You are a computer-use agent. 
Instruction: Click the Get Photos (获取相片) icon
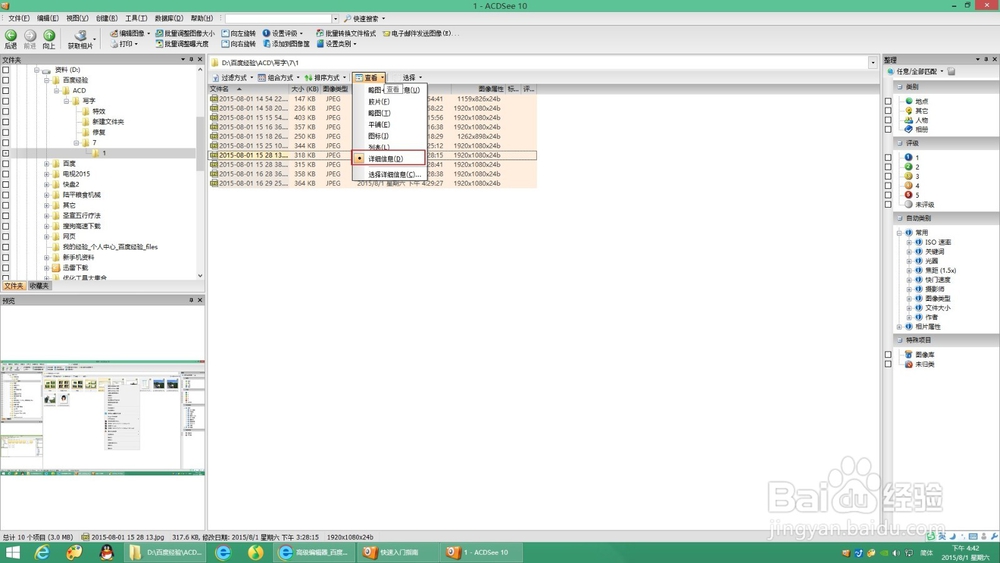pos(81,36)
